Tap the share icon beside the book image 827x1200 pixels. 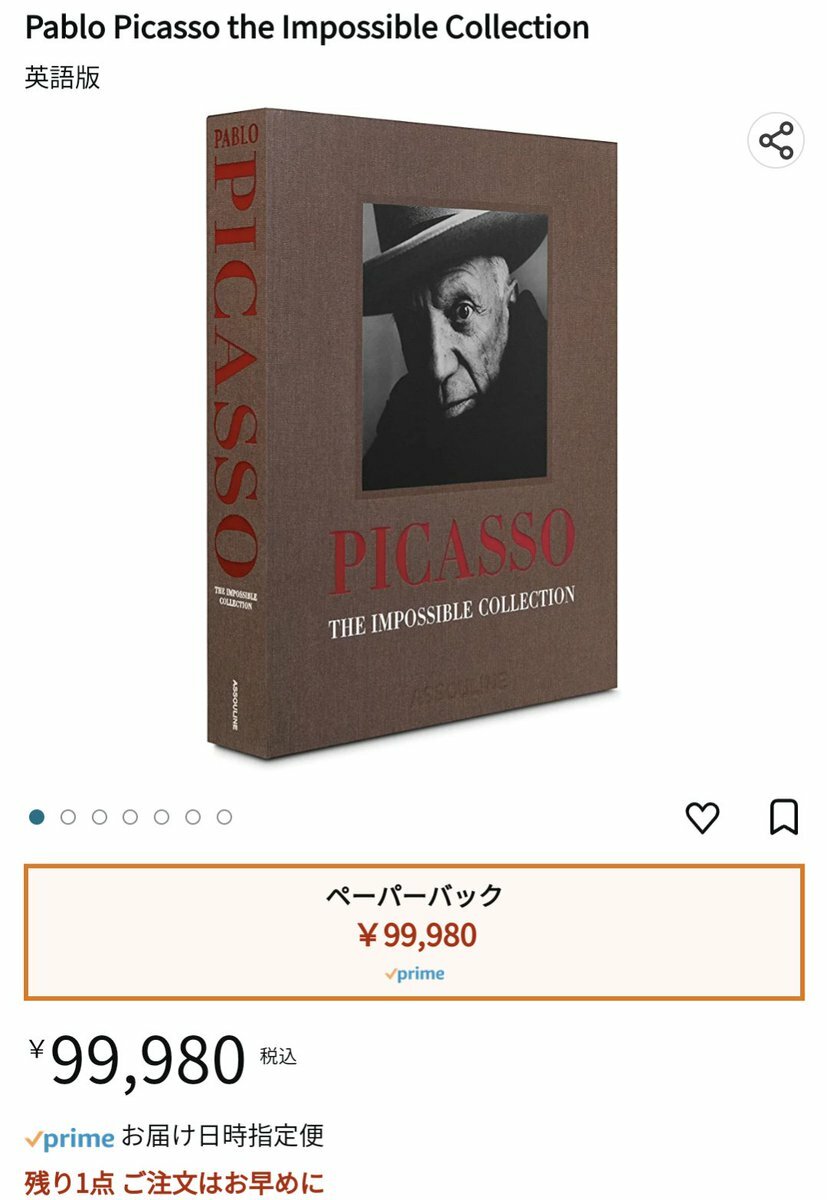tap(776, 141)
